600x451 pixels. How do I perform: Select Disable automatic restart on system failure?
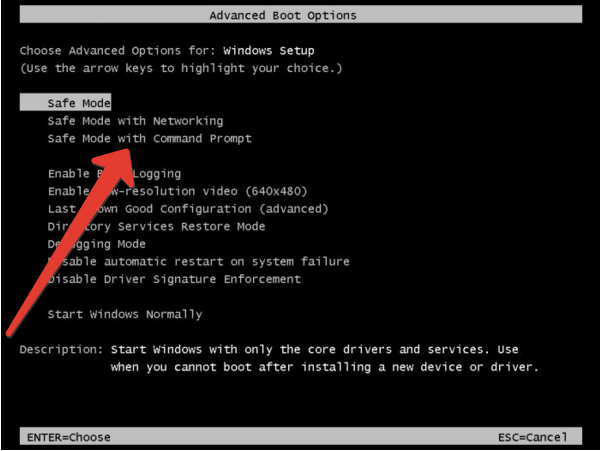click(x=198, y=262)
